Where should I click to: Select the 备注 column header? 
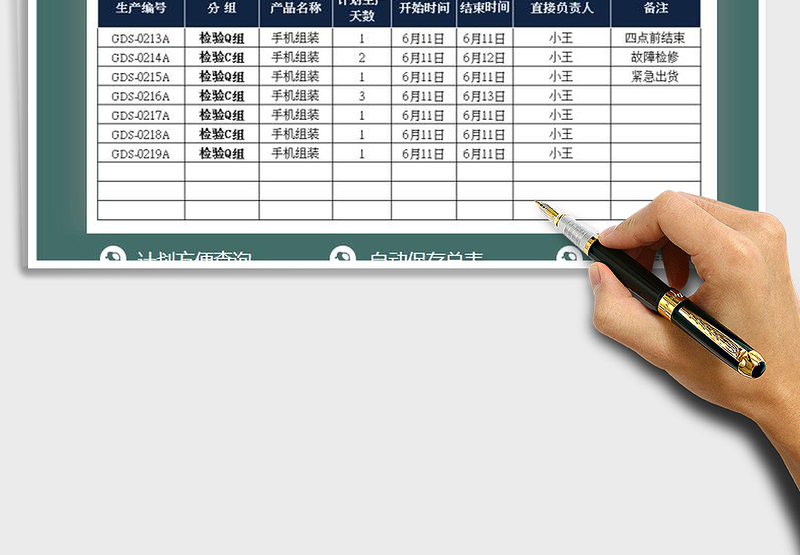655,9
